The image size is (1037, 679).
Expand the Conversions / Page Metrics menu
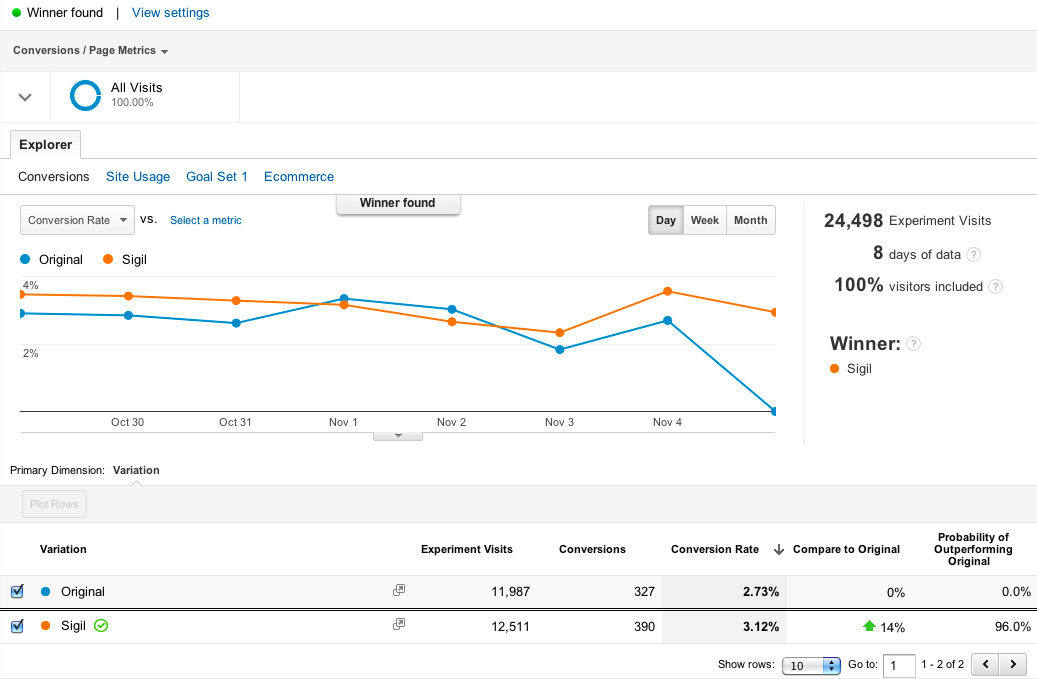[90, 51]
